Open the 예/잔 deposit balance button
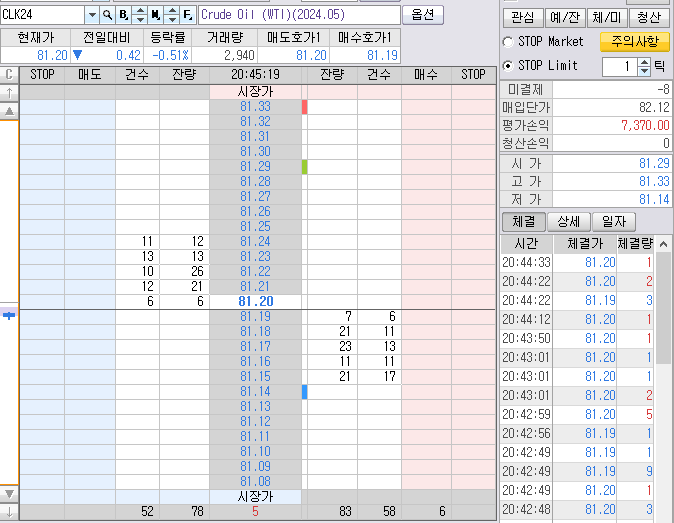This screenshot has width=674, height=523. pos(565,18)
